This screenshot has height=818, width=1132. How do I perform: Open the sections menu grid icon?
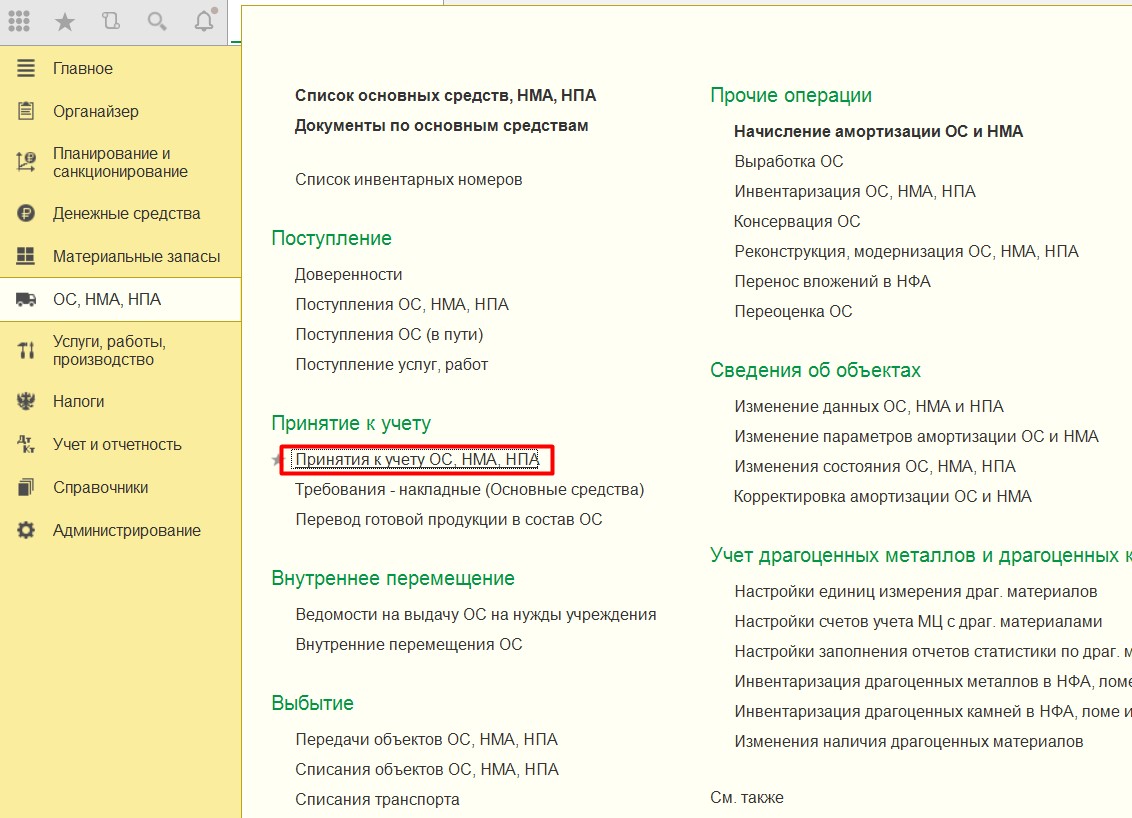[x=19, y=22]
